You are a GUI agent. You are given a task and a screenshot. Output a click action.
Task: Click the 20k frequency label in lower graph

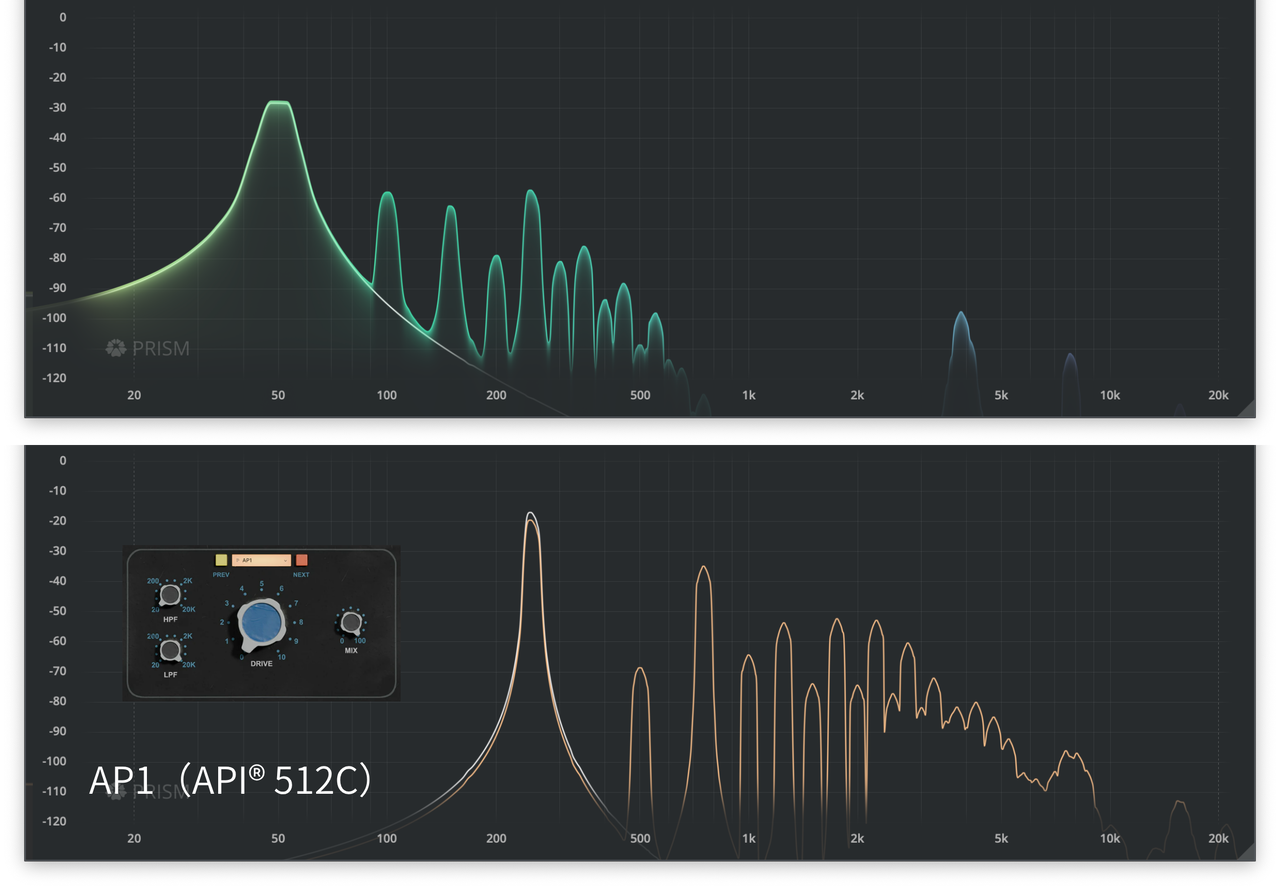tap(1218, 838)
